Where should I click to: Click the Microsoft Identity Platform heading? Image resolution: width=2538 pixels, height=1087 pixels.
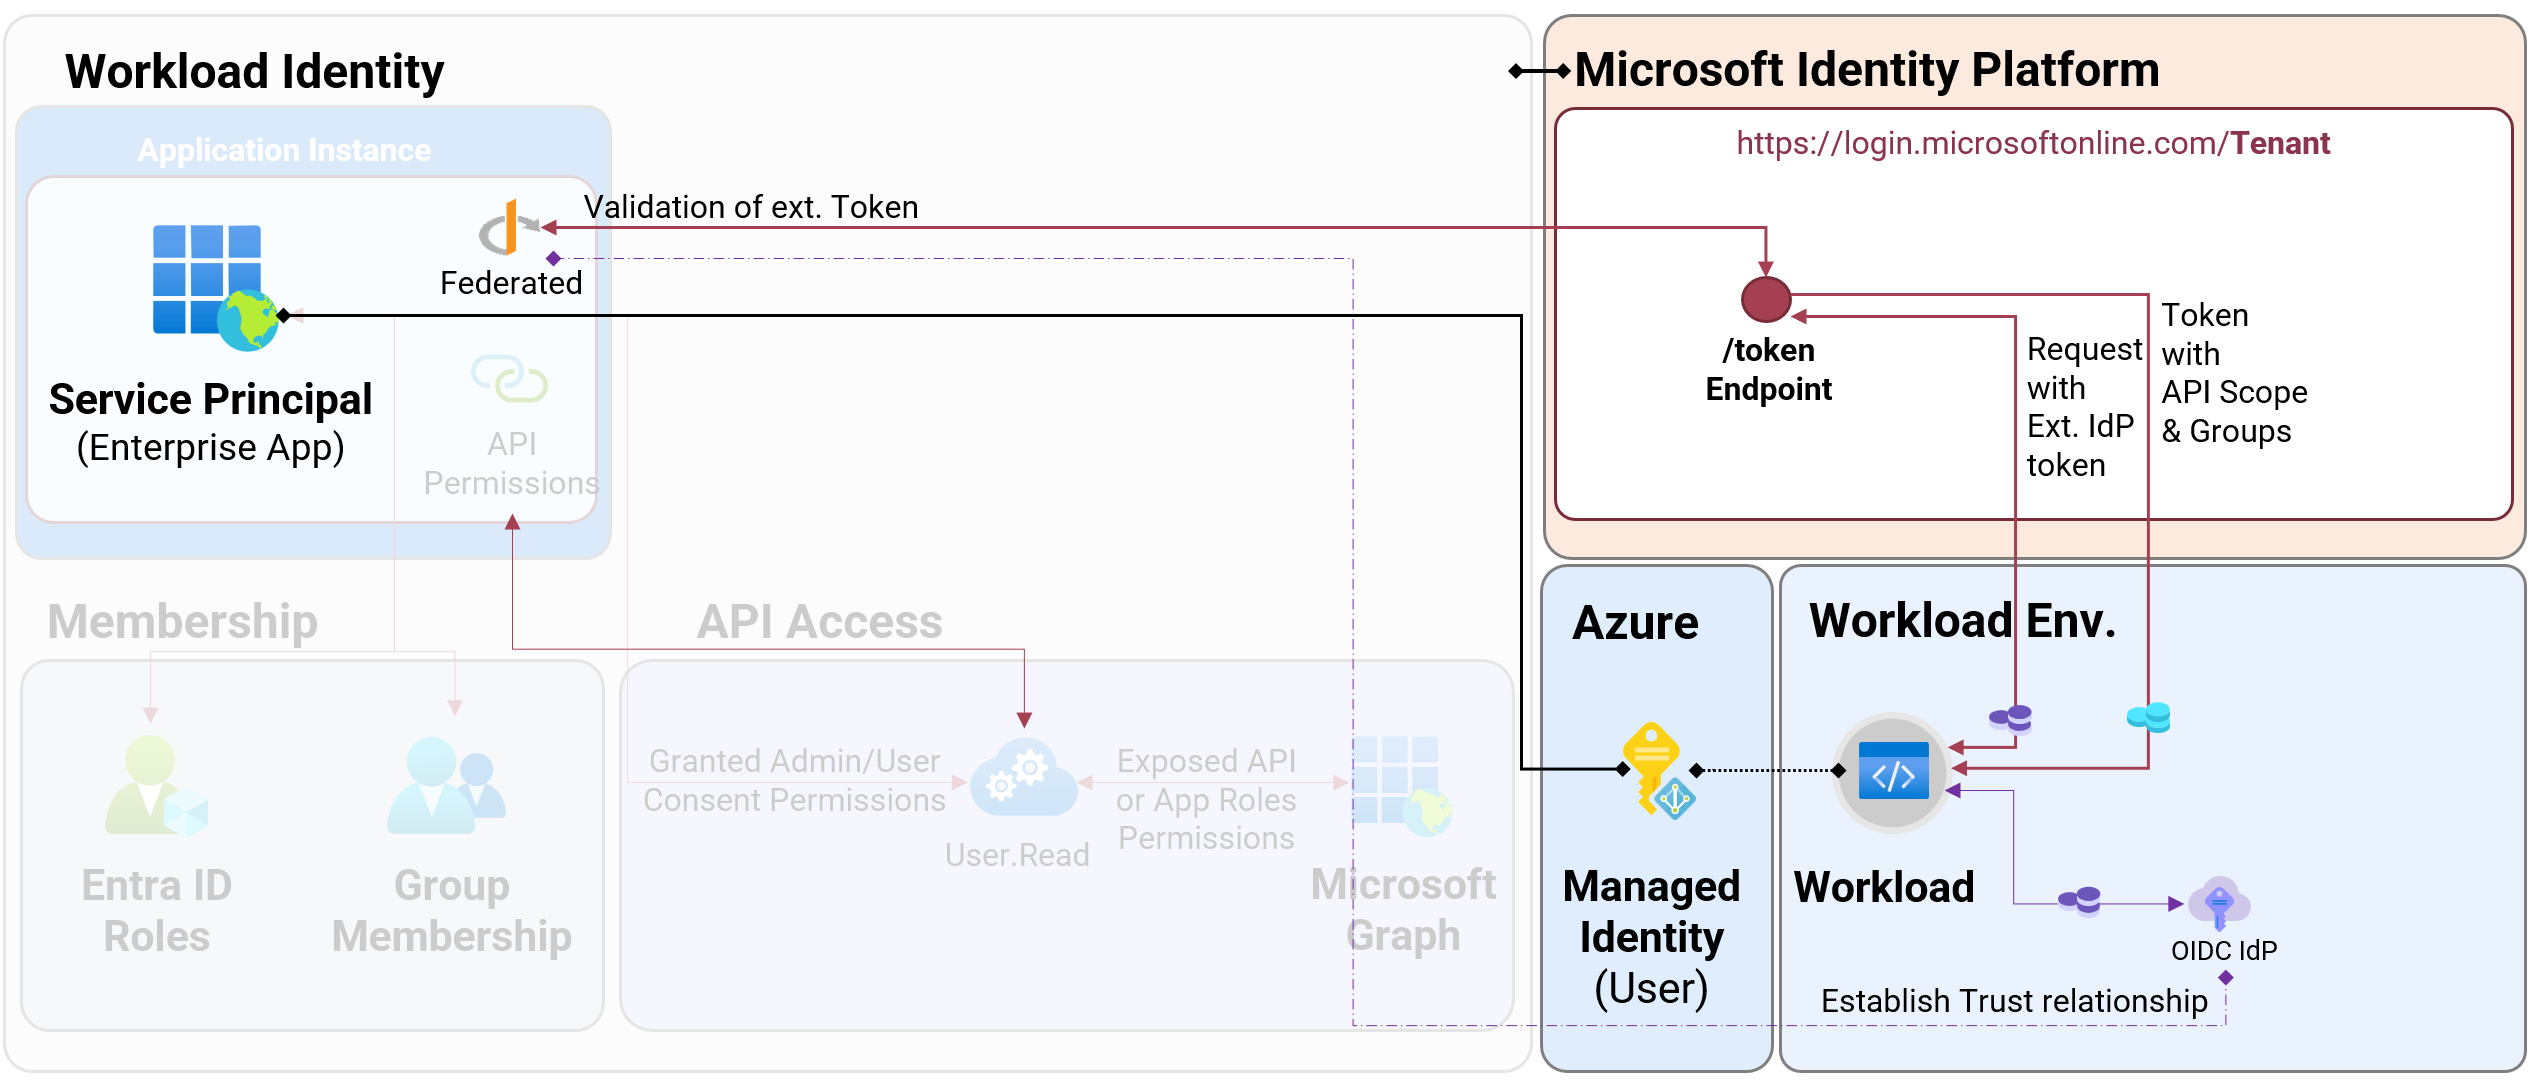tap(1867, 70)
